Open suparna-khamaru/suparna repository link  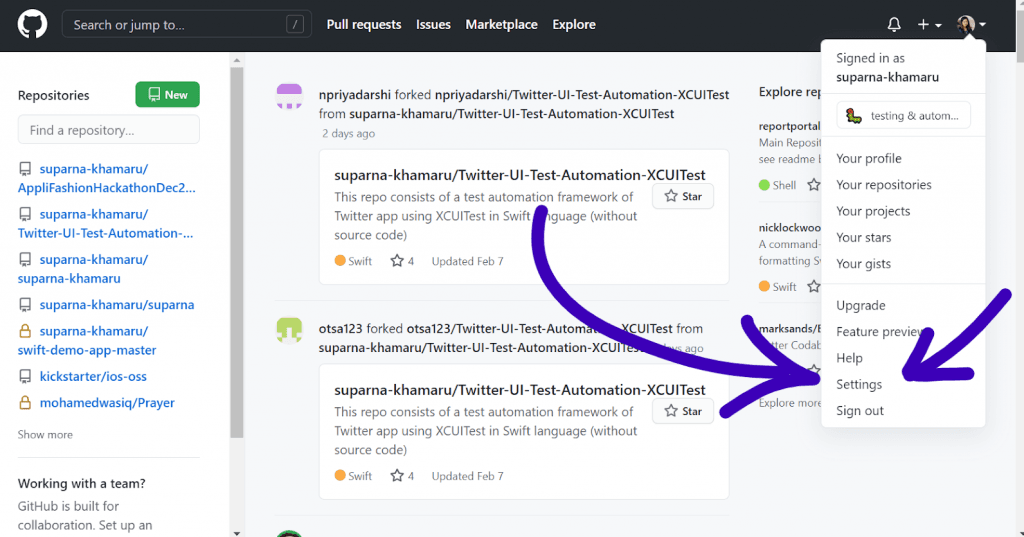click(117, 305)
